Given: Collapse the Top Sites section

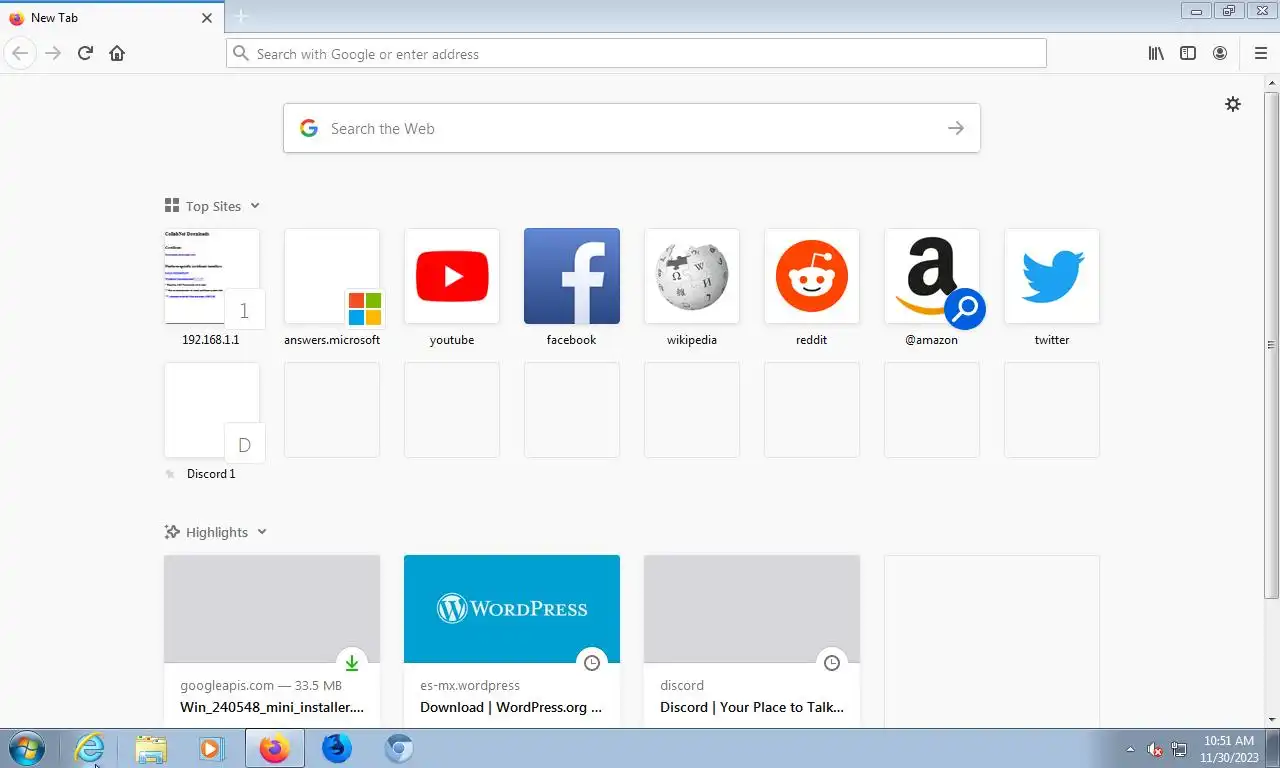Looking at the screenshot, I should pyautogui.click(x=255, y=206).
